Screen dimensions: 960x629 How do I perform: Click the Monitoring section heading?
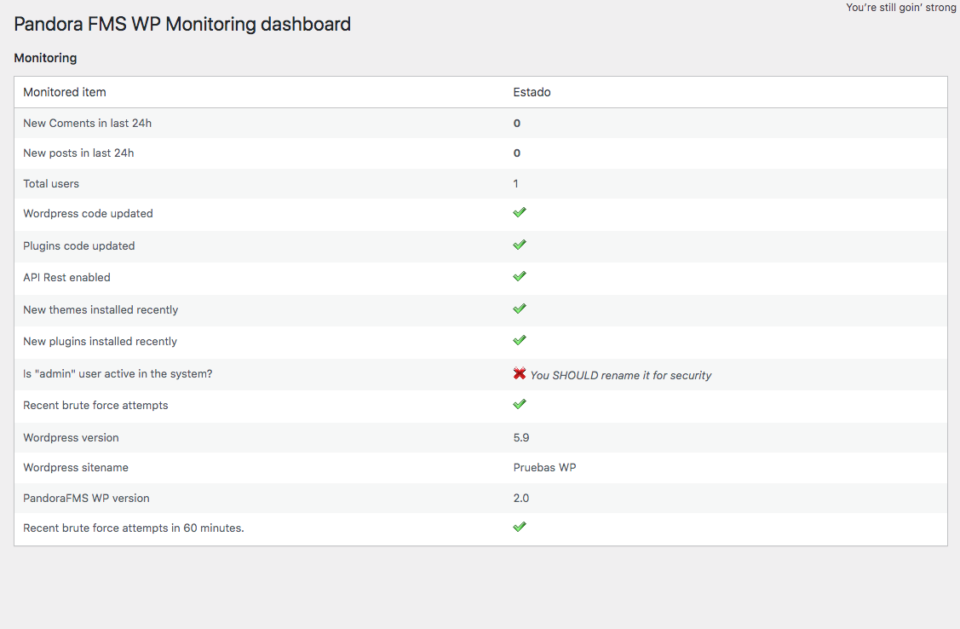click(x=45, y=58)
